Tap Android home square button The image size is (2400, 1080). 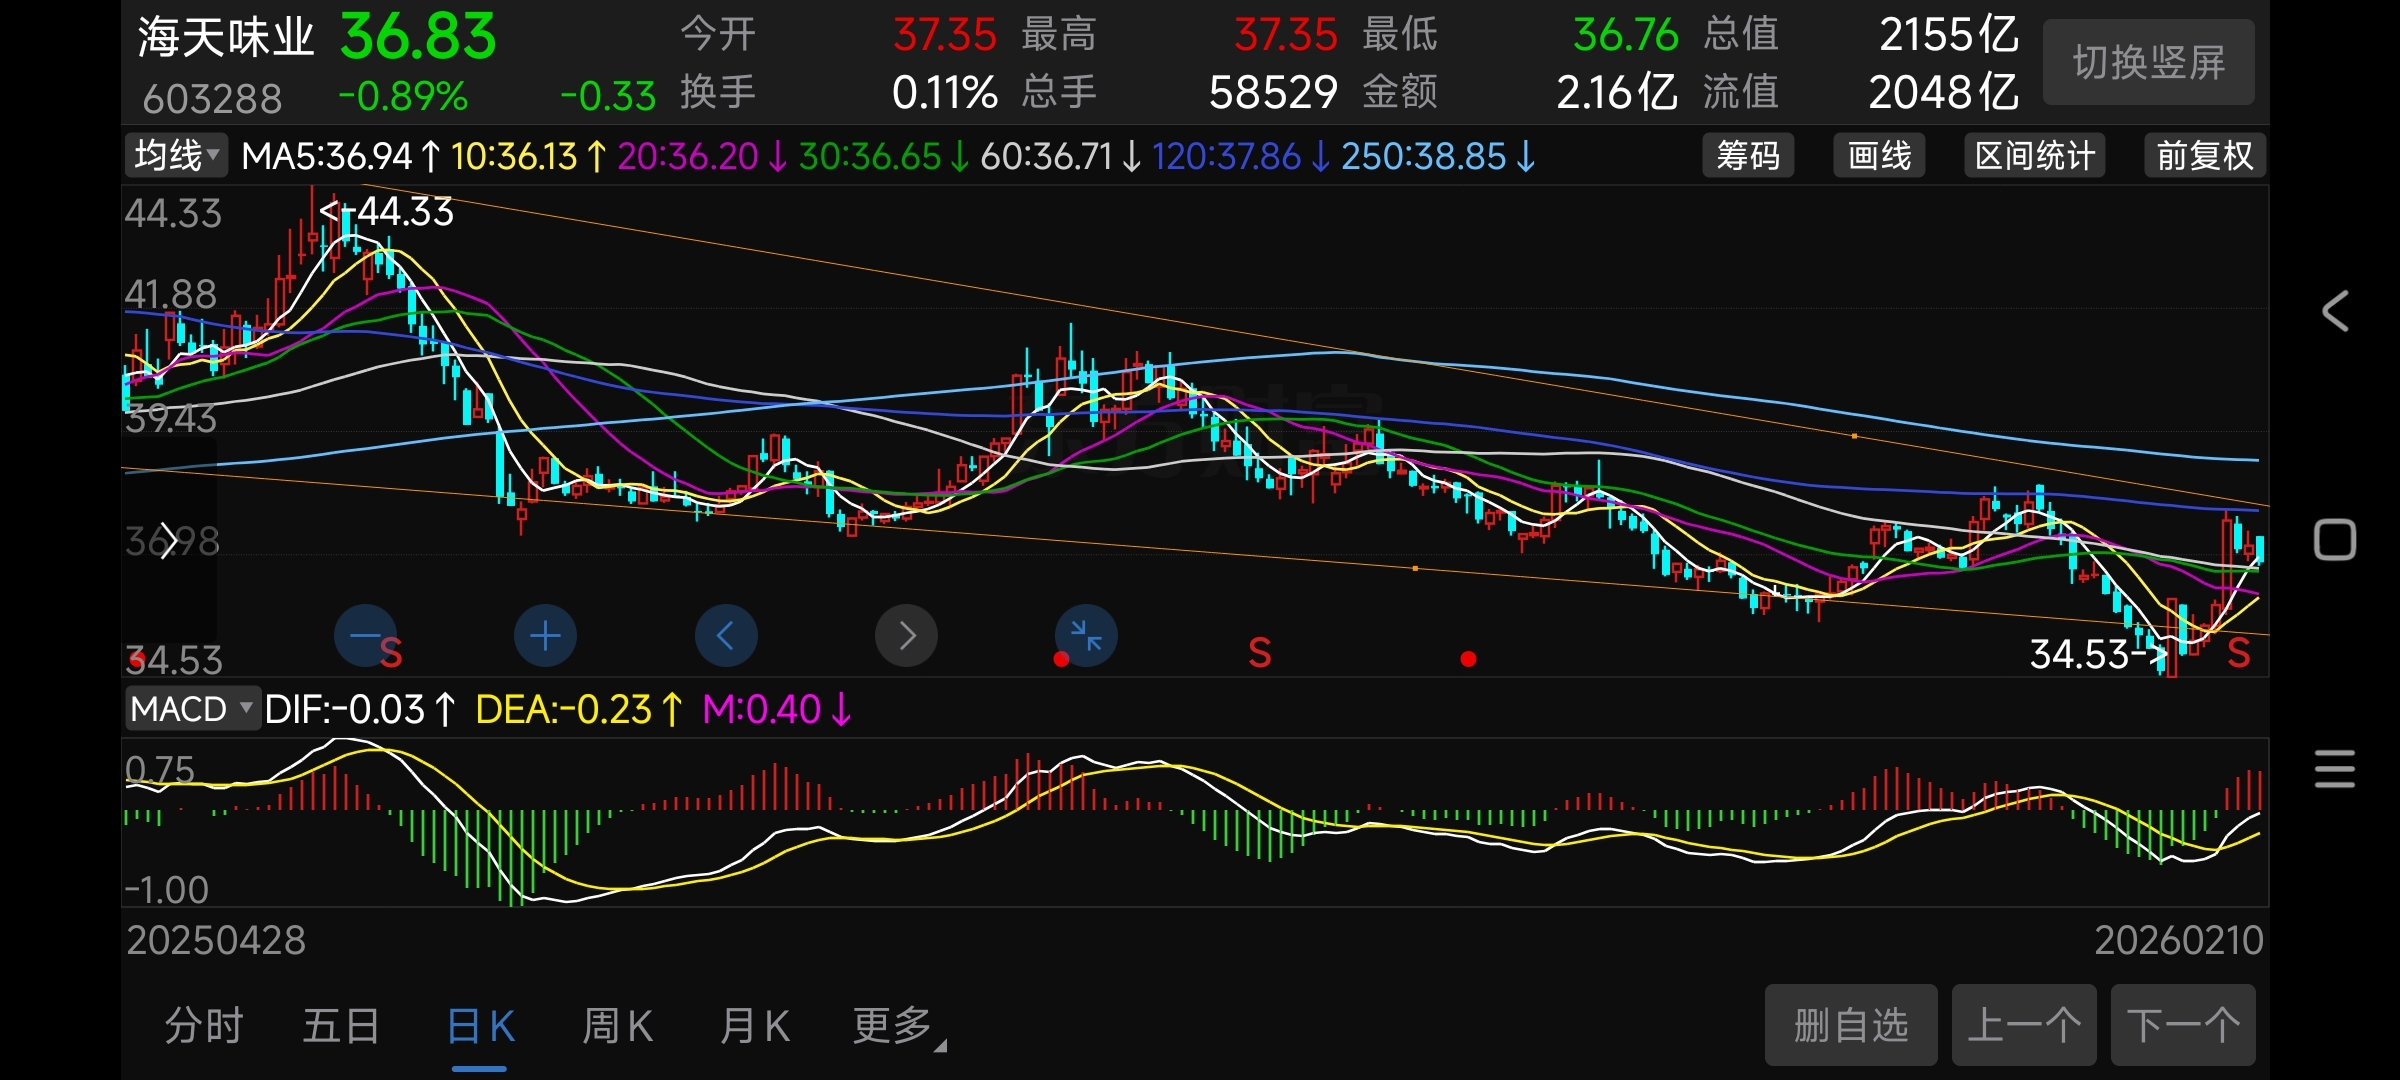[2335, 540]
